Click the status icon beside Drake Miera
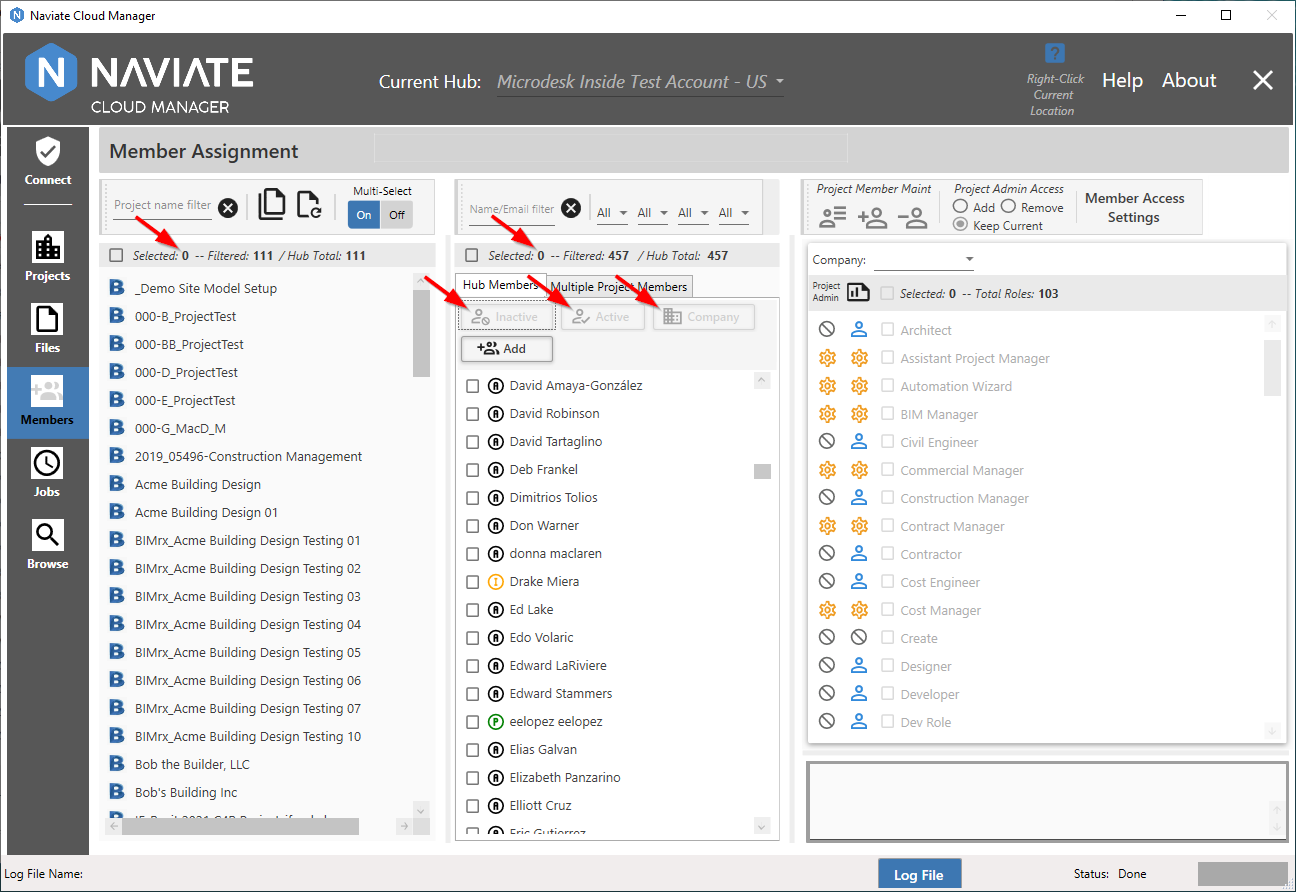The height and width of the screenshot is (892, 1296). (495, 581)
